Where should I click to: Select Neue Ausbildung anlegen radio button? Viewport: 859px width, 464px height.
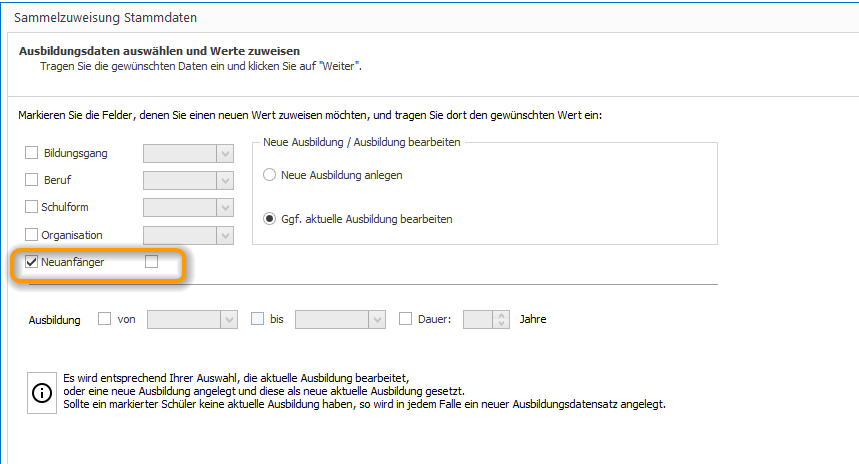point(269,175)
